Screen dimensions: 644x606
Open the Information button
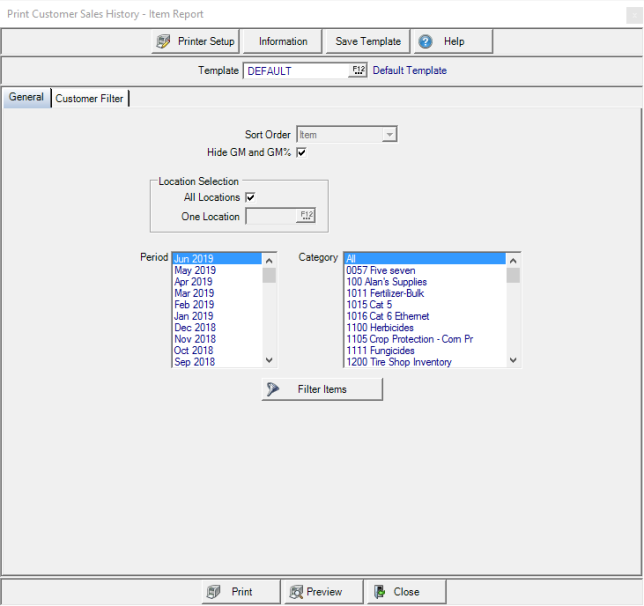283,42
